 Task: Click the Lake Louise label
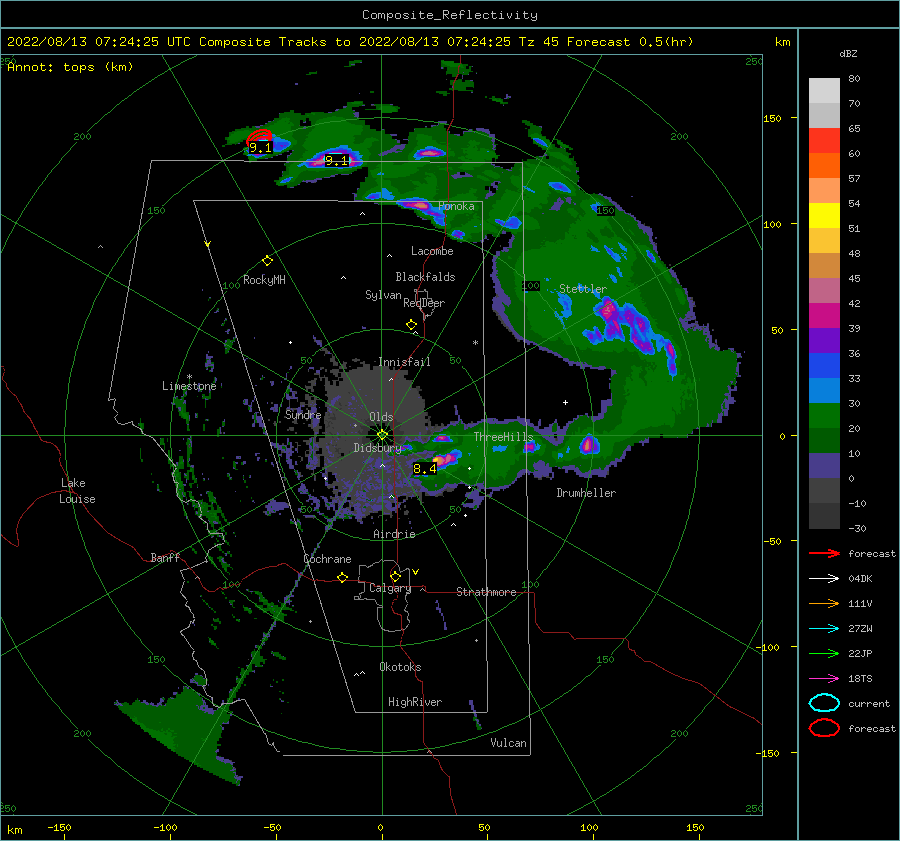coord(77,491)
